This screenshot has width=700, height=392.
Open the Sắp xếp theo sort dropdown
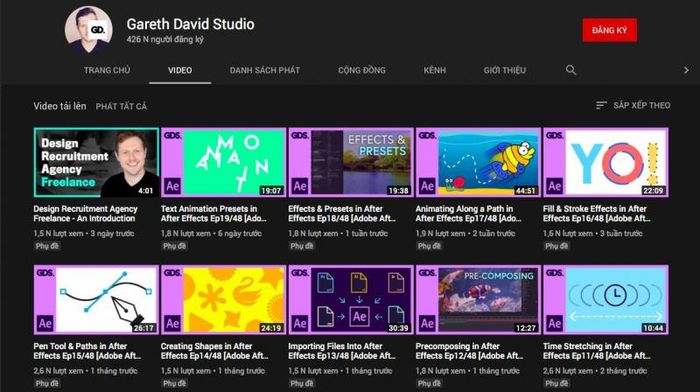(633, 105)
